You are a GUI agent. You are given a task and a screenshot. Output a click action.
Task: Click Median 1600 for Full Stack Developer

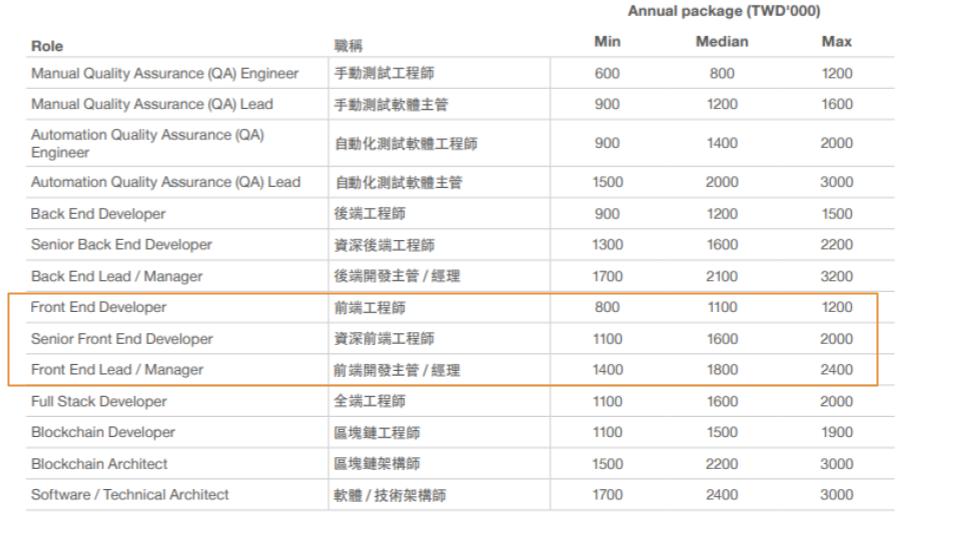pyautogui.click(x=722, y=401)
